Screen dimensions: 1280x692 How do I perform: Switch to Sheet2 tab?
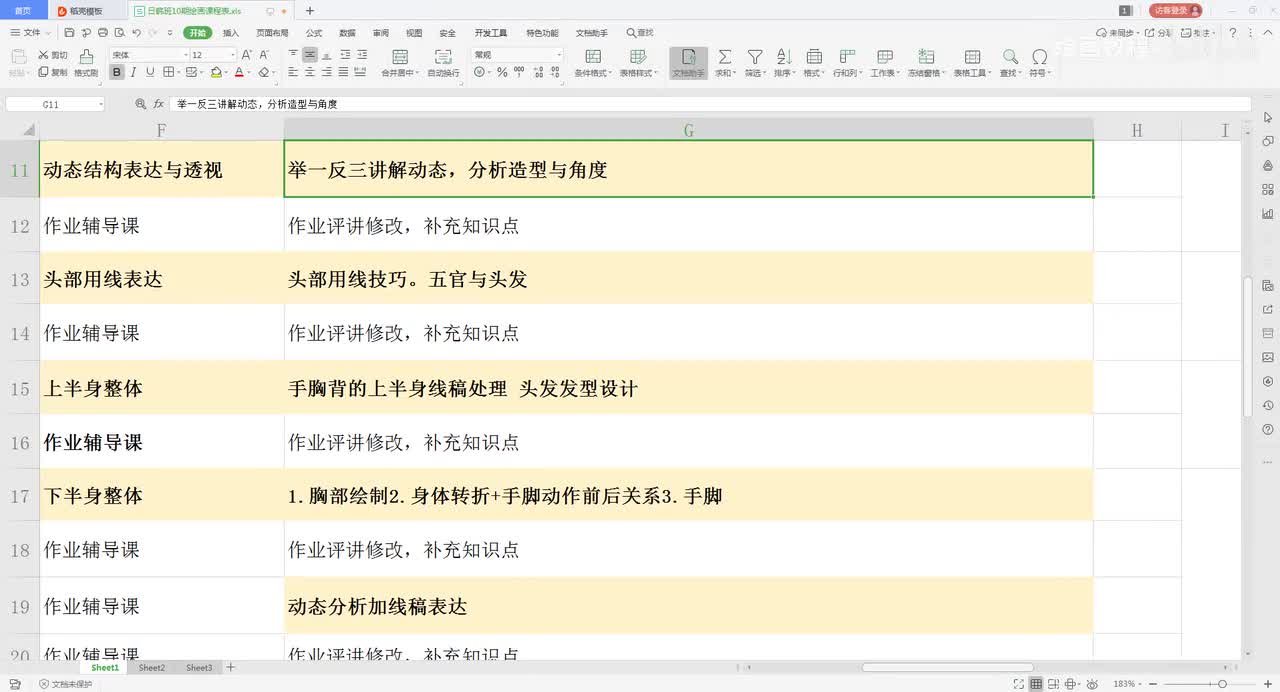click(x=152, y=667)
